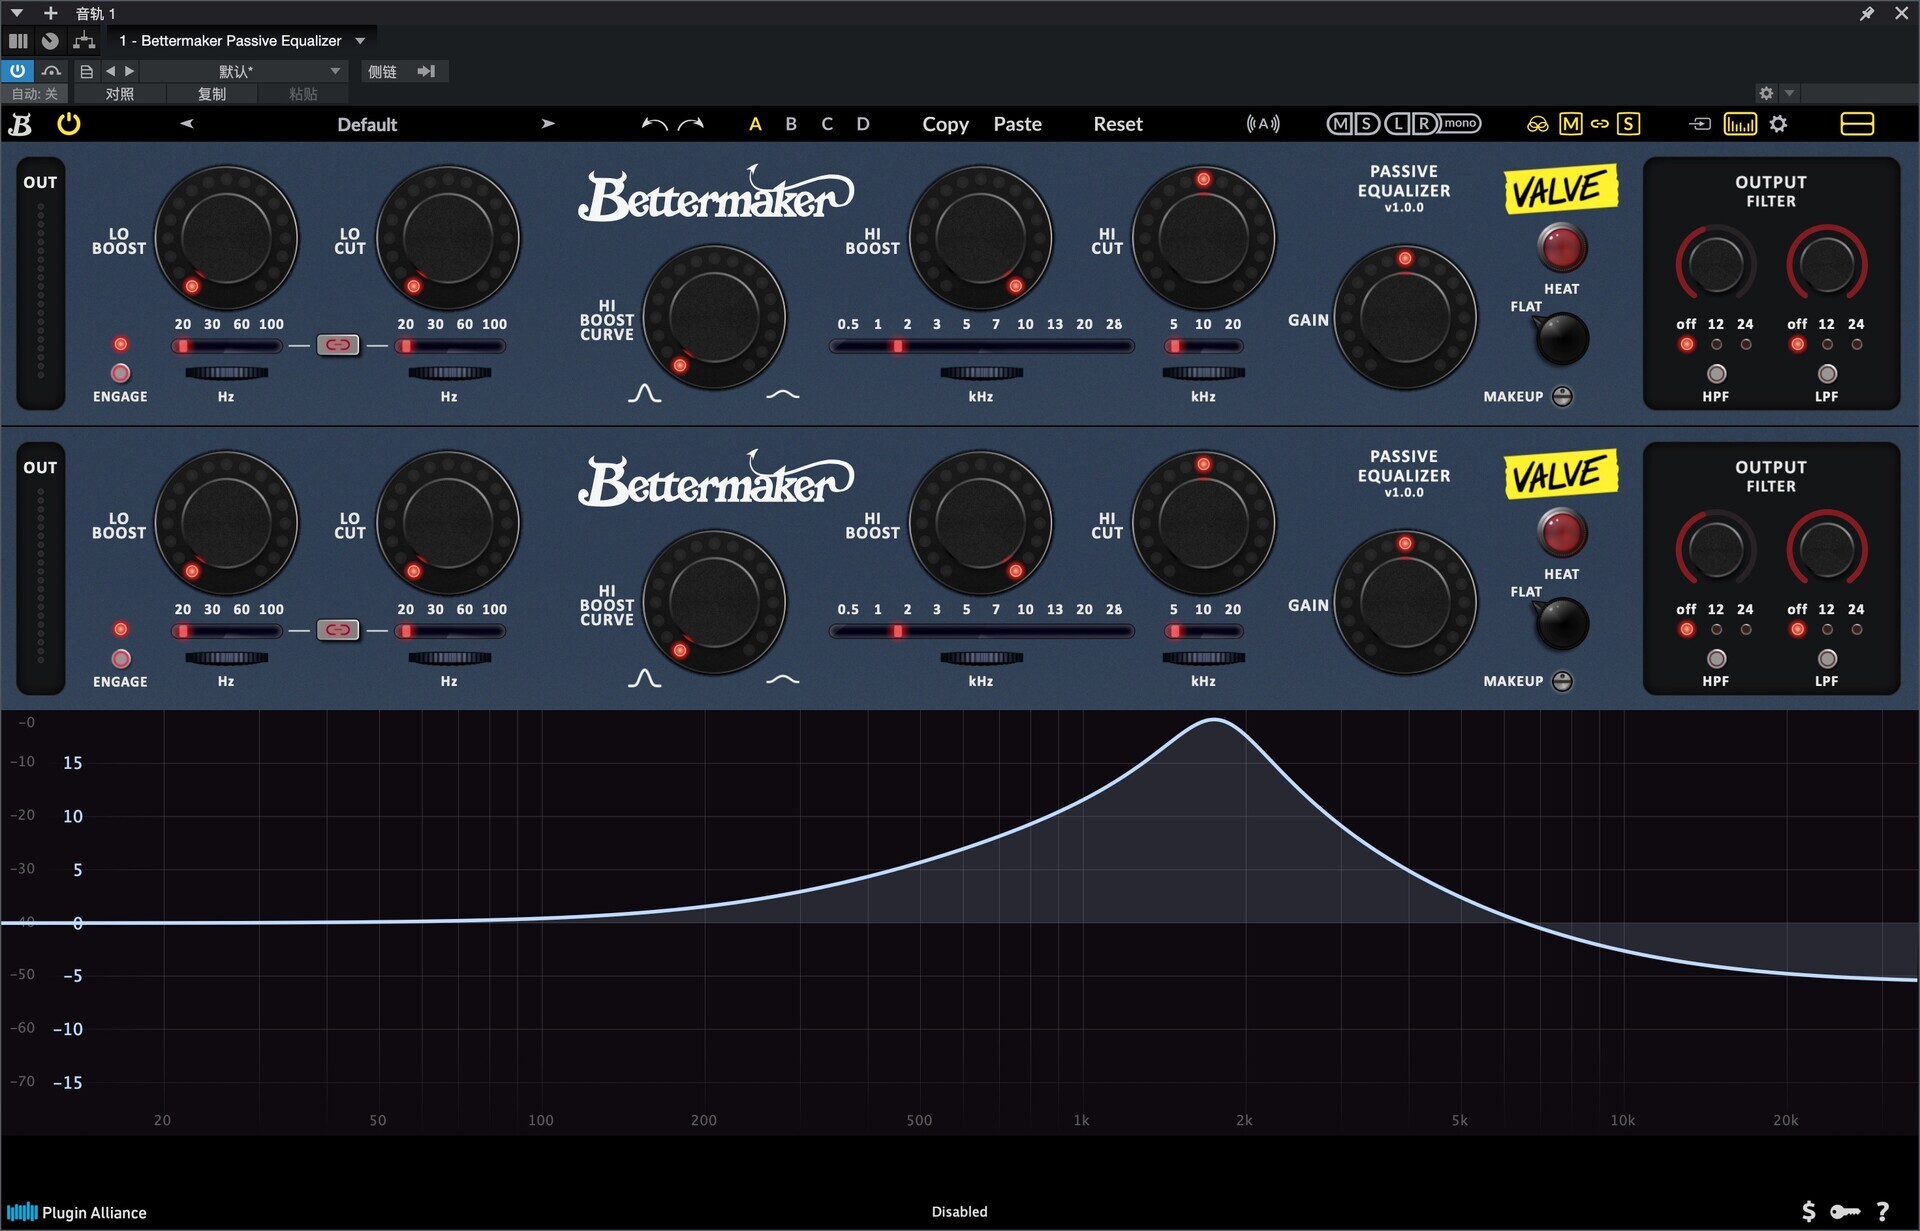Switch to settings slot B
This screenshot has width=1920, height=1231.
click(x=791, y=124)
